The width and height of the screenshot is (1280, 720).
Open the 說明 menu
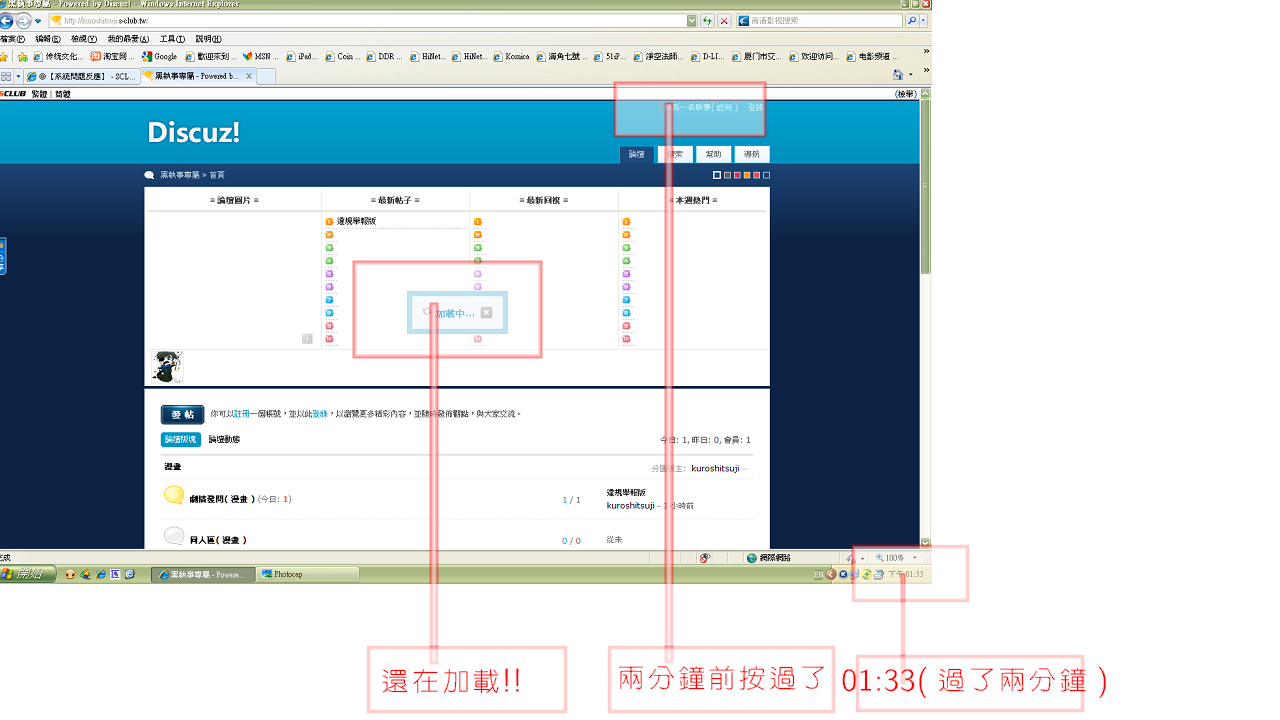tap(208, 39)
